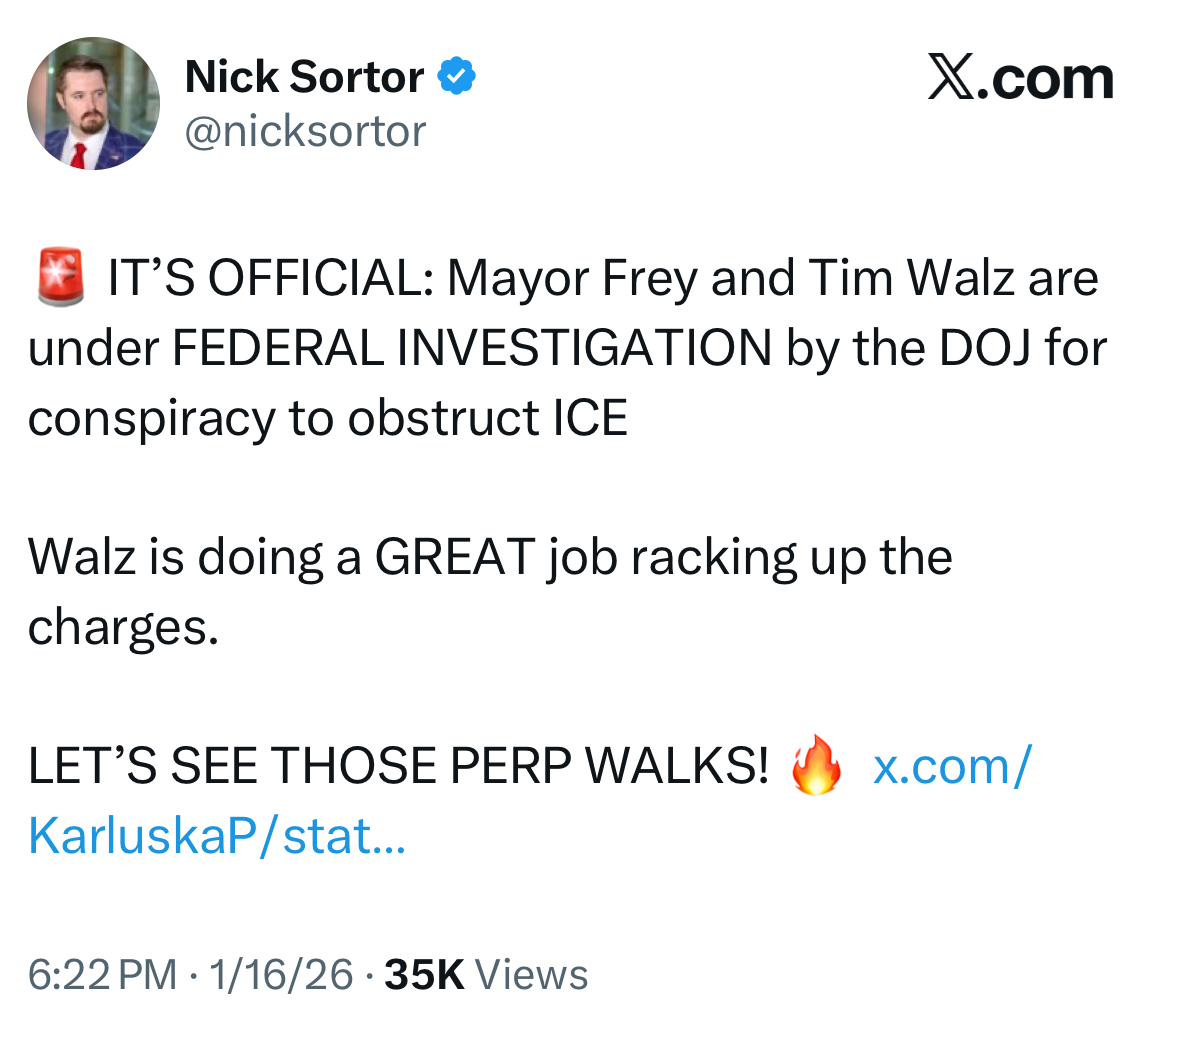Click the 6:22 PM timestamp

pyautogui.click(x=102, y=974)
